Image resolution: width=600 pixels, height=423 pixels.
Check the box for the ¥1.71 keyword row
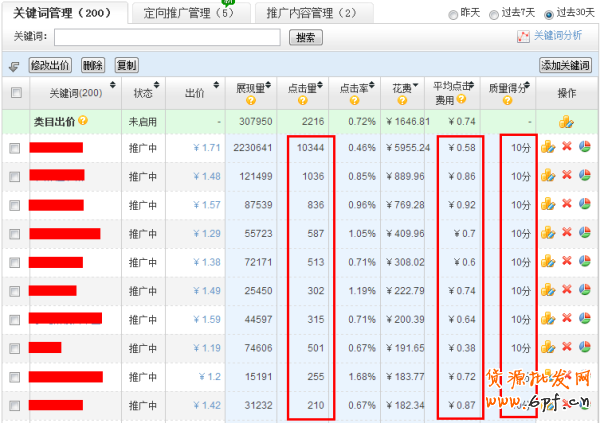click(15, 148)
